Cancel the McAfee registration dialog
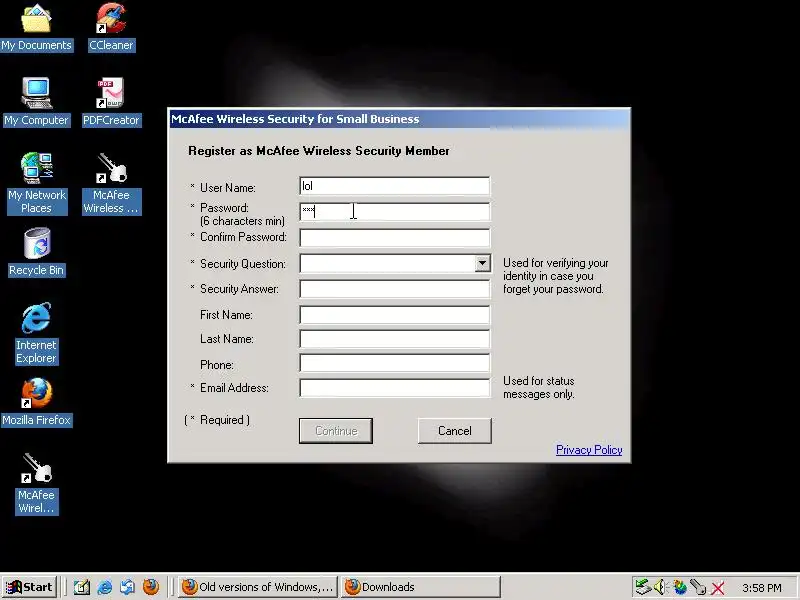This screenshot has height=600, width=800. pyautogui.click(x=455, y=431)
